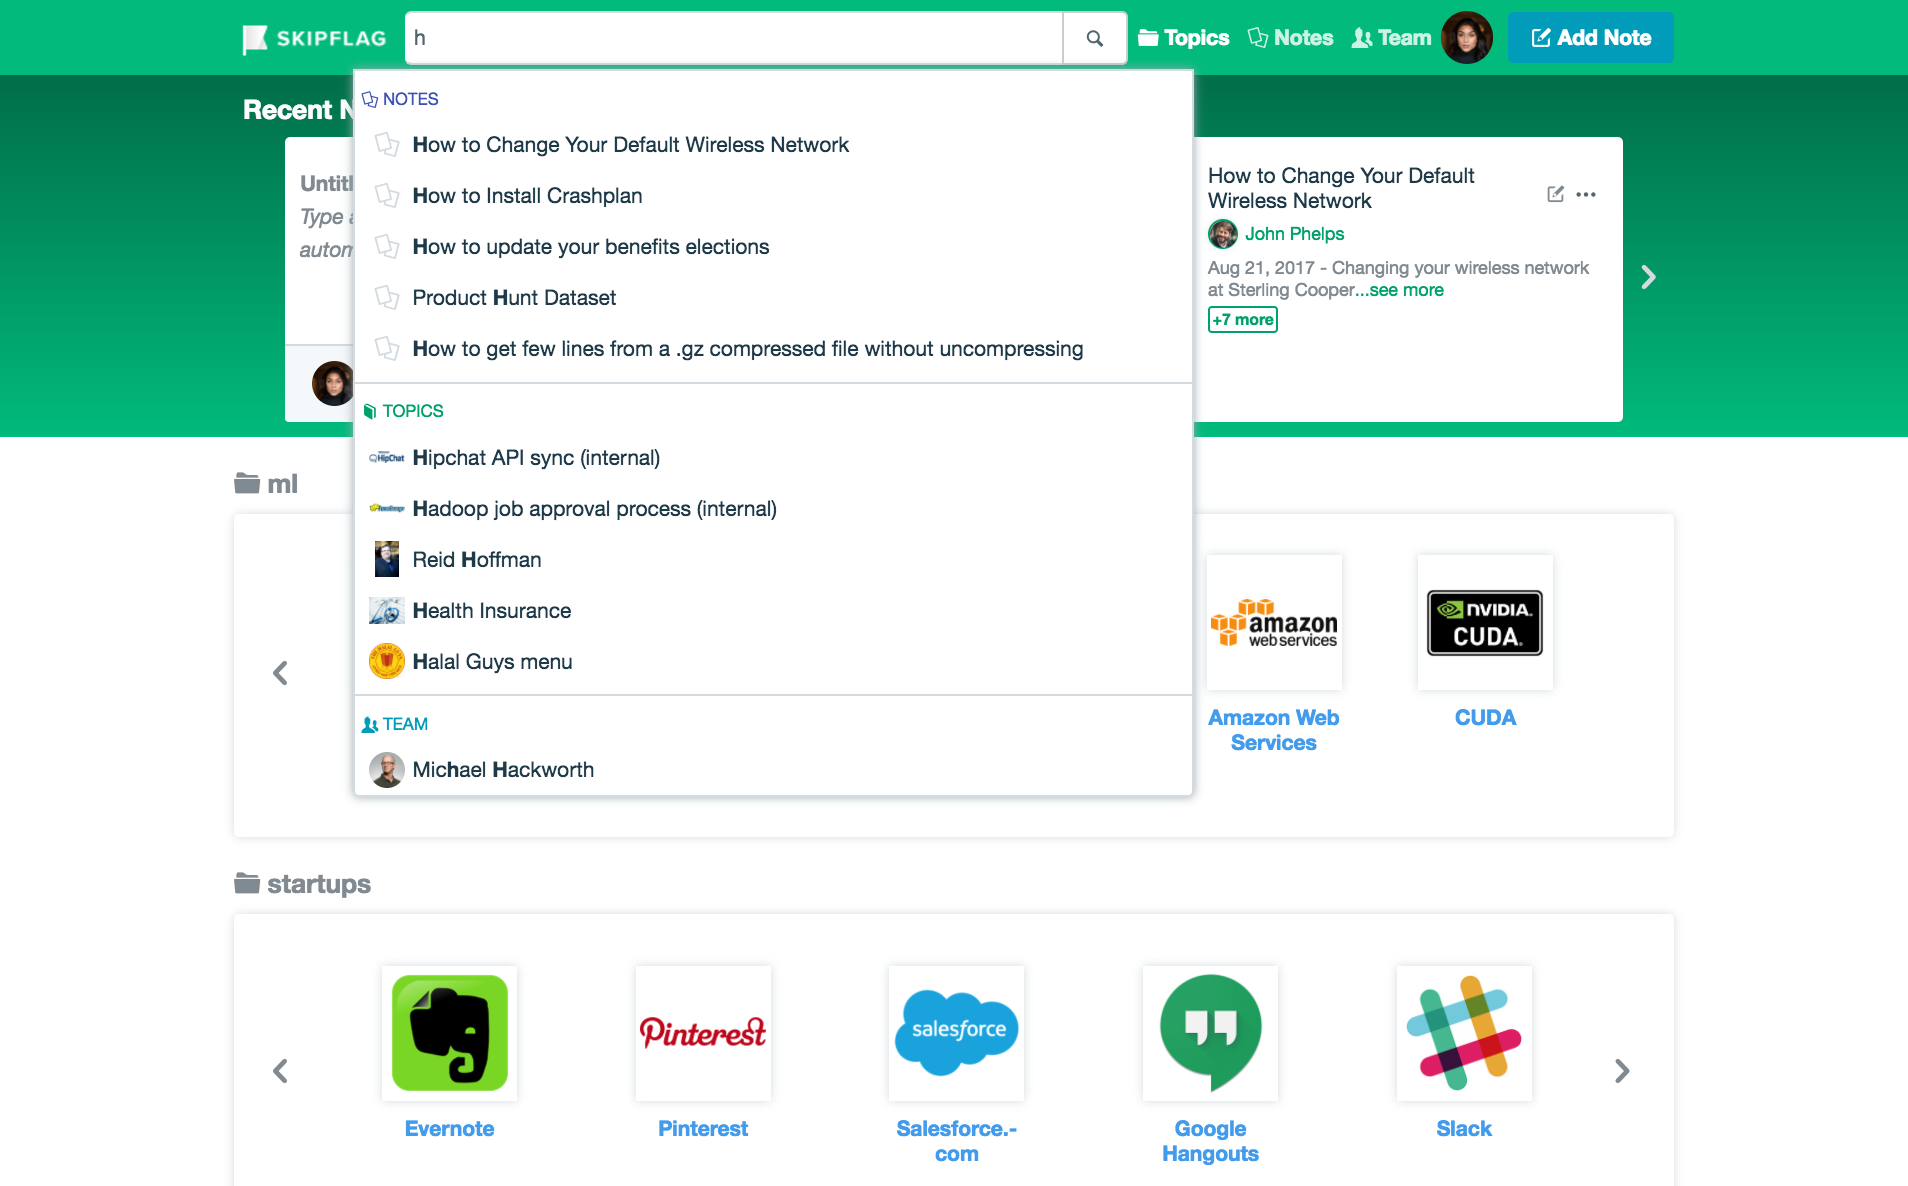Open the ml folder heading
The width and height of the screenshot is (1908, 1186).
pyautogui.click(x=266, y=484)
